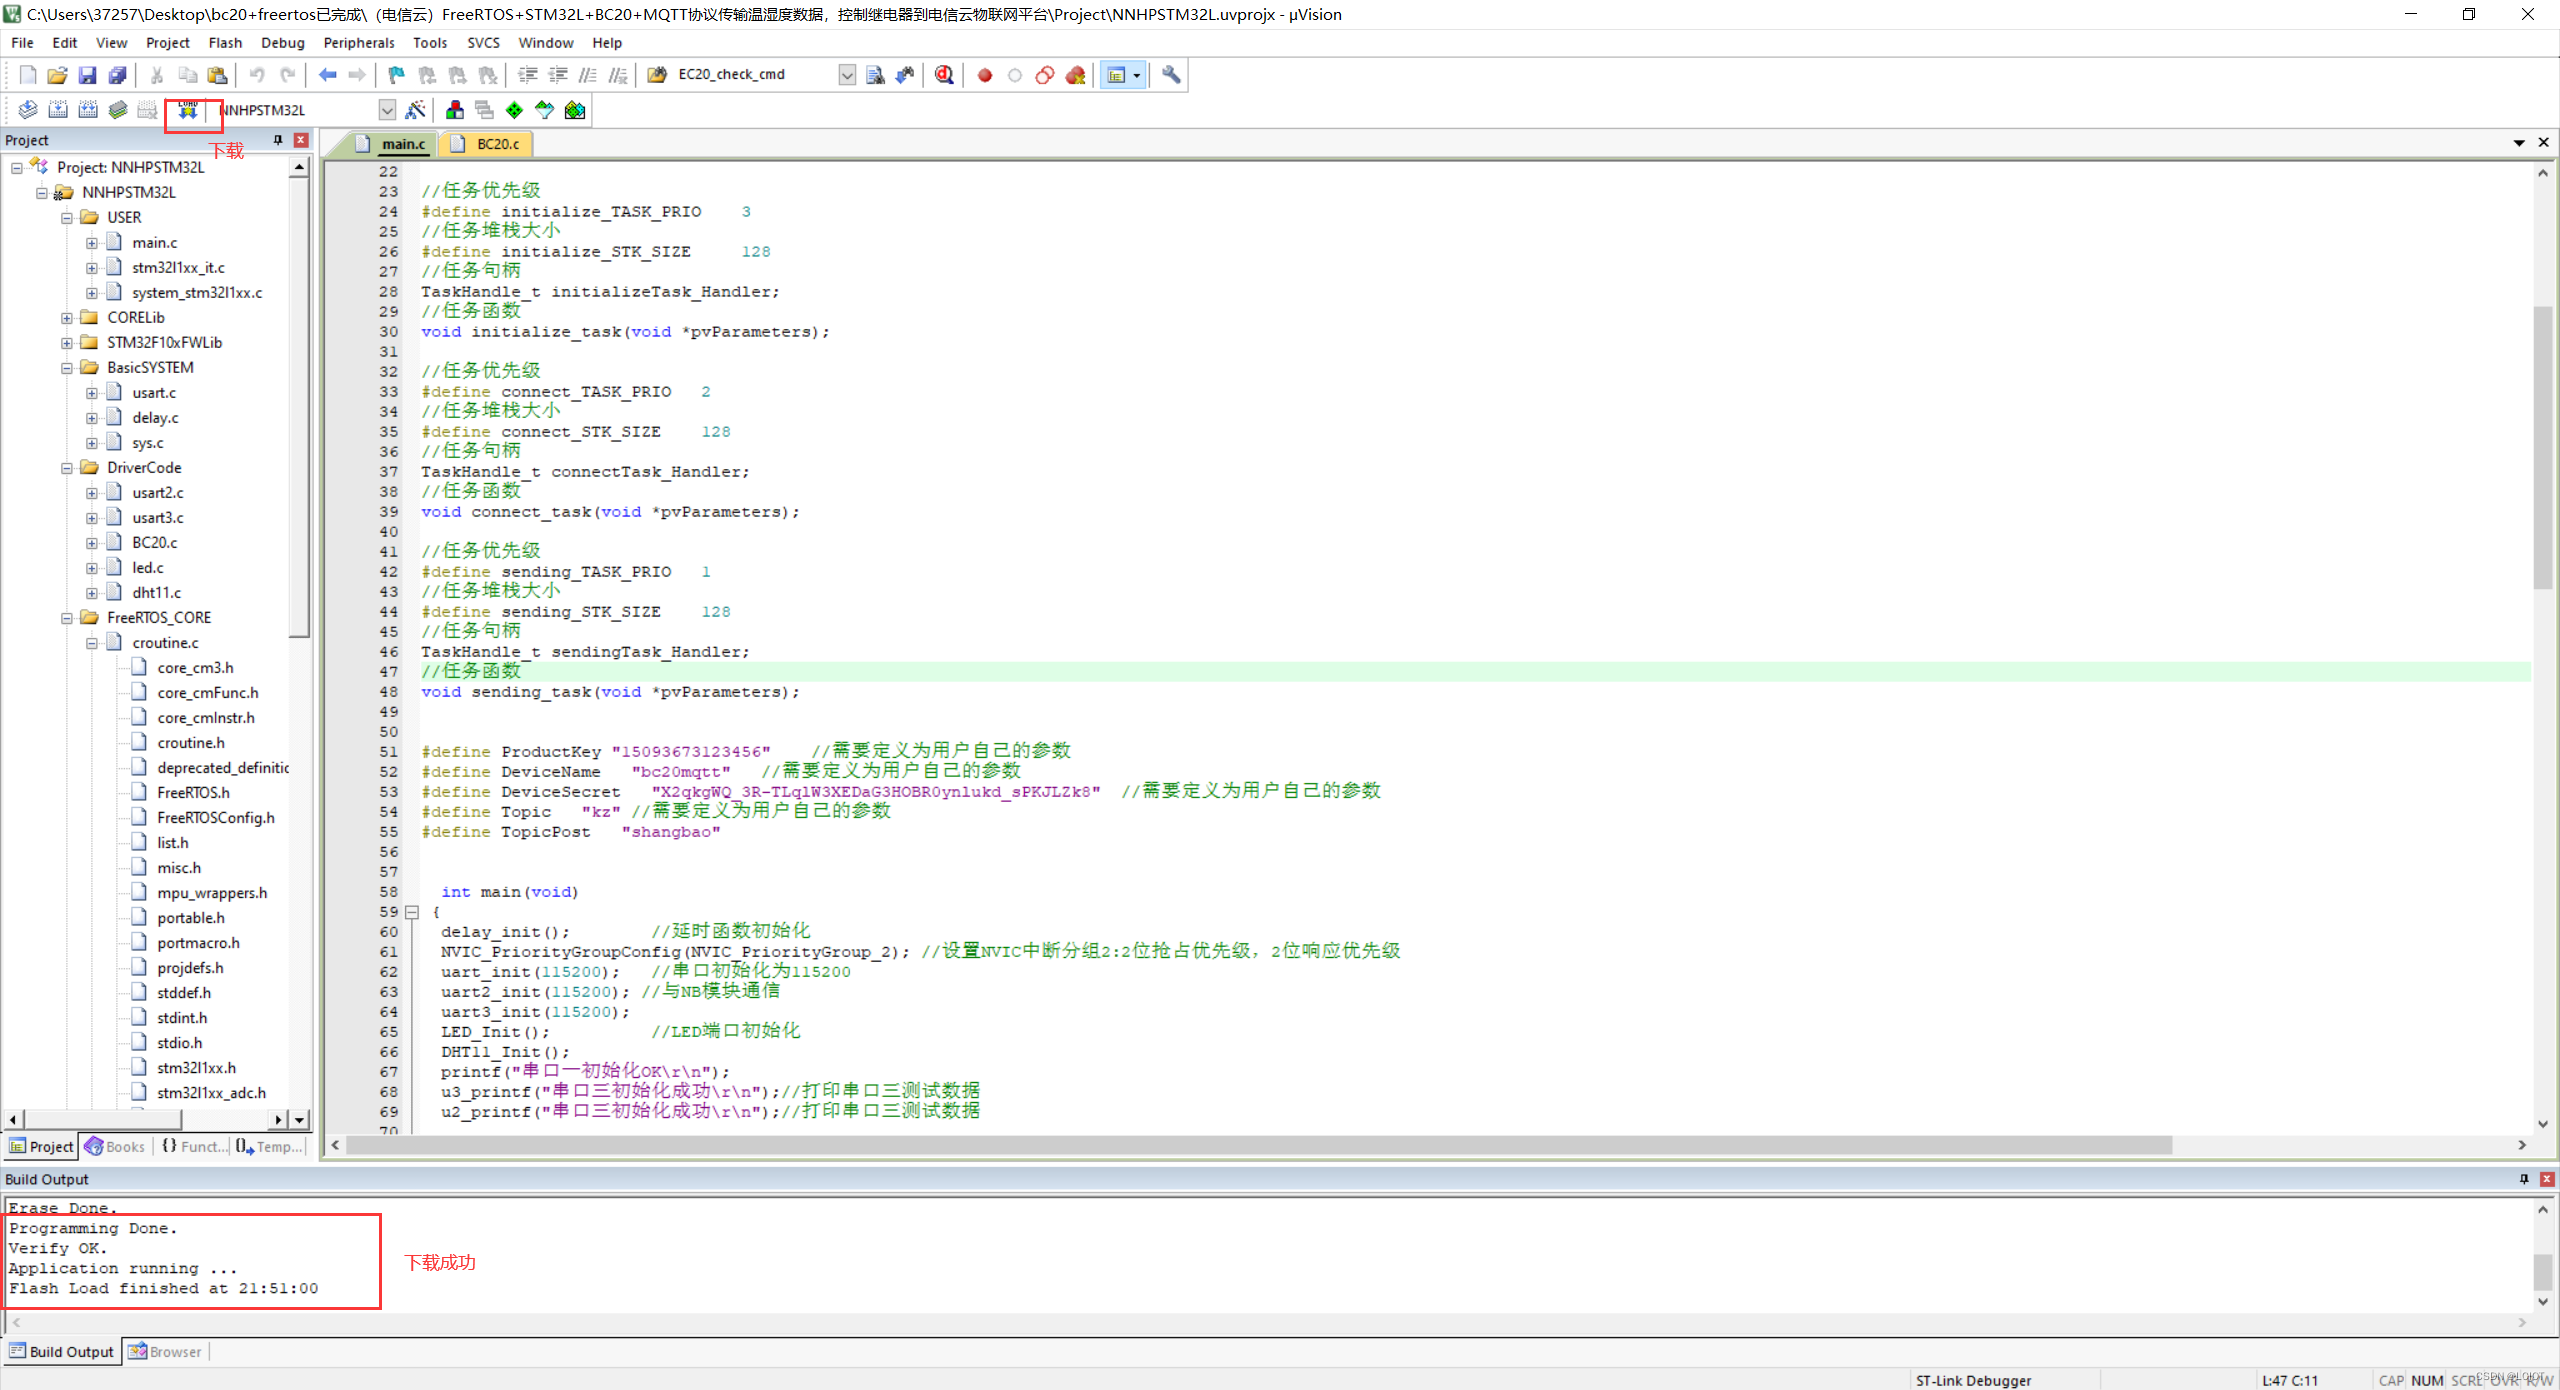The width and height of the screenshot is (2560, 1390).
Task: Open Manage Project Items icon
Action: [x=455, y=110]
